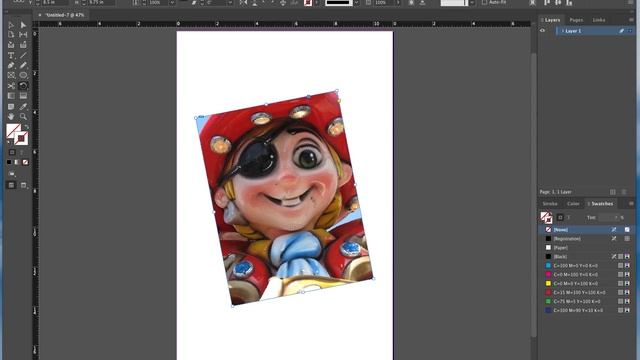Click Apply None in the toolbox
The image size is (640, 360).
[25, 162]
